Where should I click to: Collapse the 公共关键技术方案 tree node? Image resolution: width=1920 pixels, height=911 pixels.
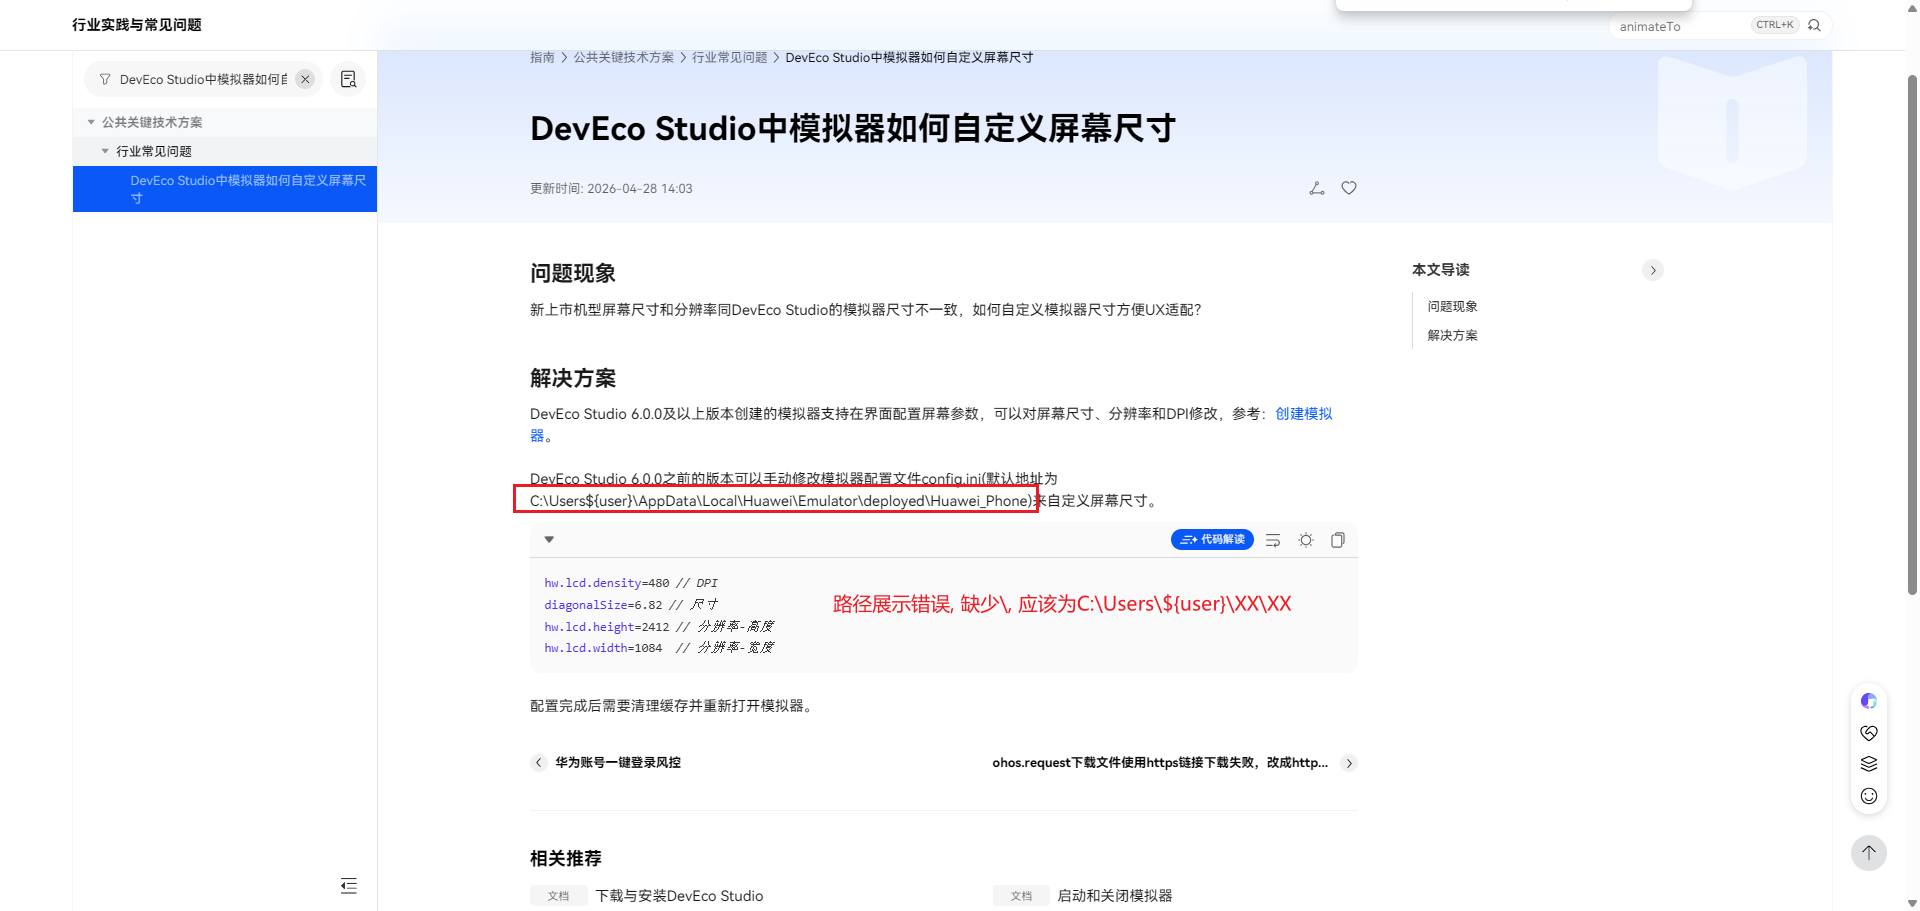(91, 122)
